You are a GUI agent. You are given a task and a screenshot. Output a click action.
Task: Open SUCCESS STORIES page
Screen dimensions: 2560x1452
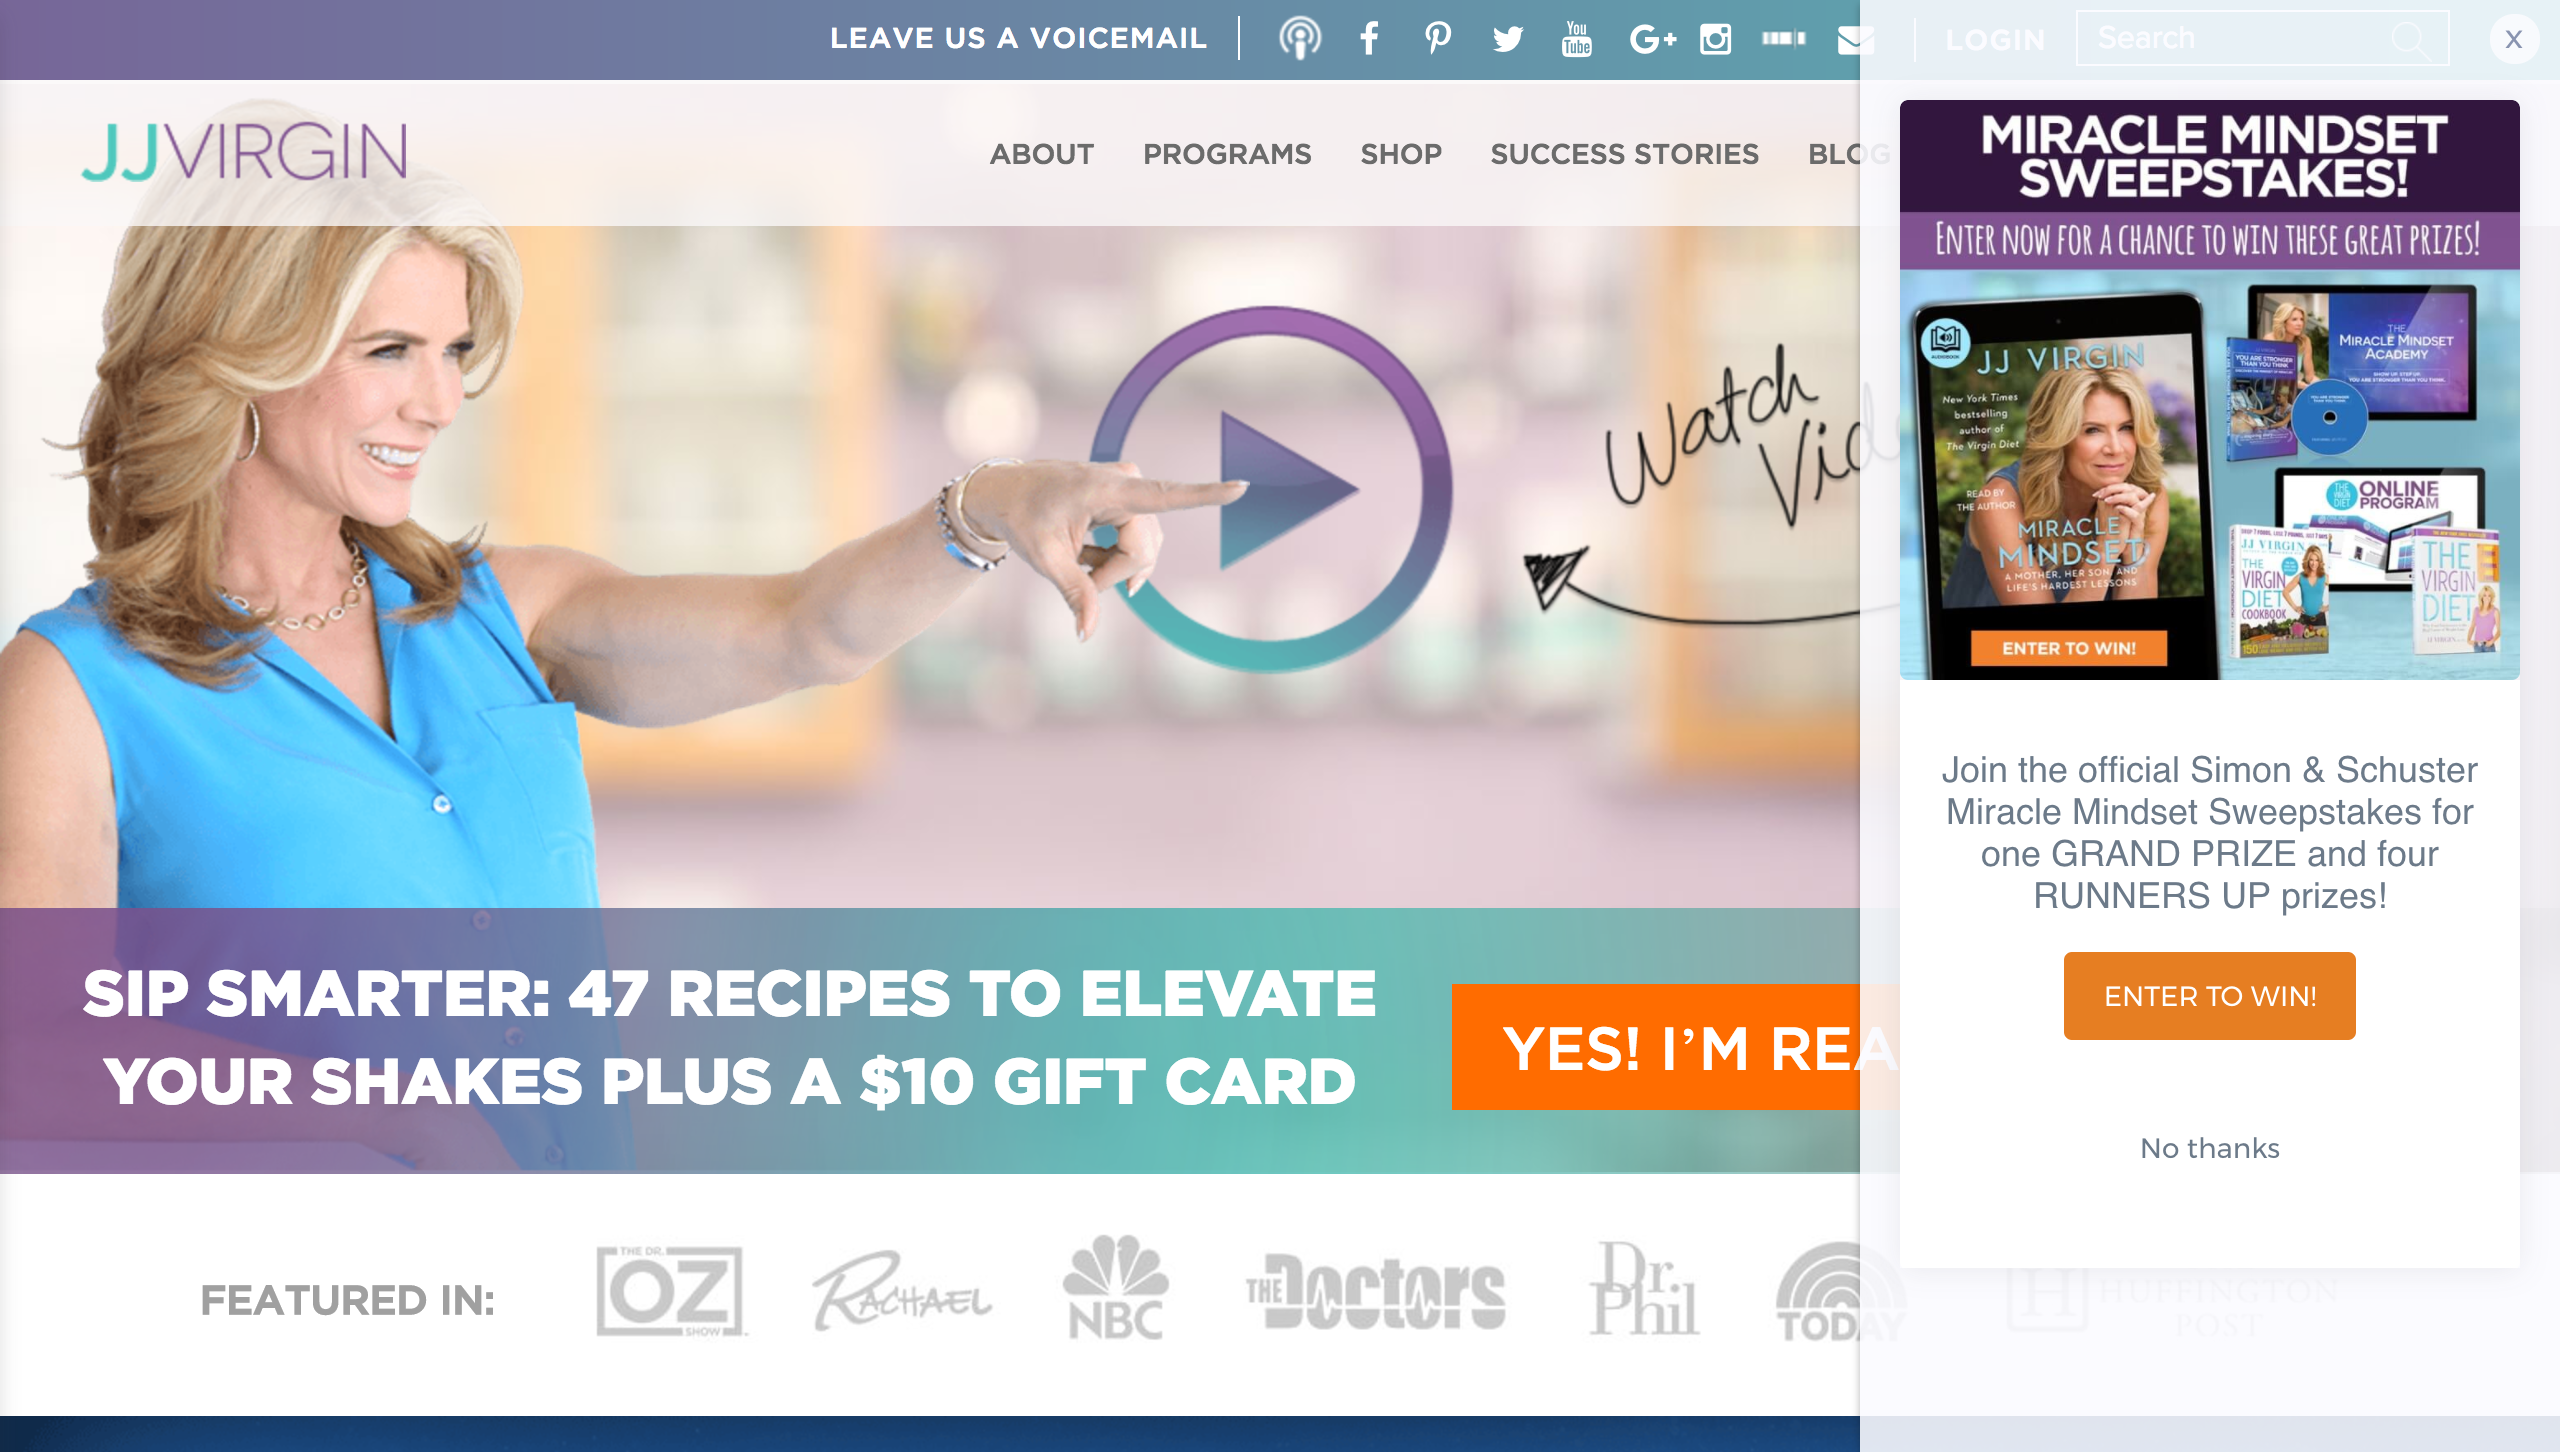coord(1624,154)
